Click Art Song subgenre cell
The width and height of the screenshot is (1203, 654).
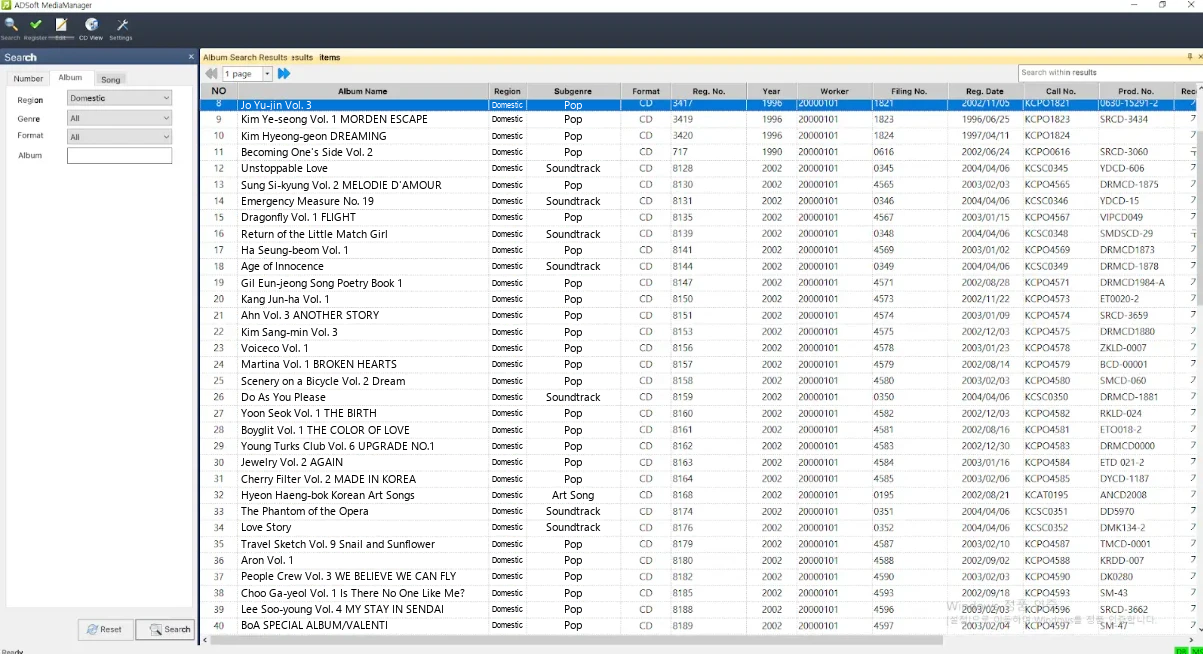573,495
